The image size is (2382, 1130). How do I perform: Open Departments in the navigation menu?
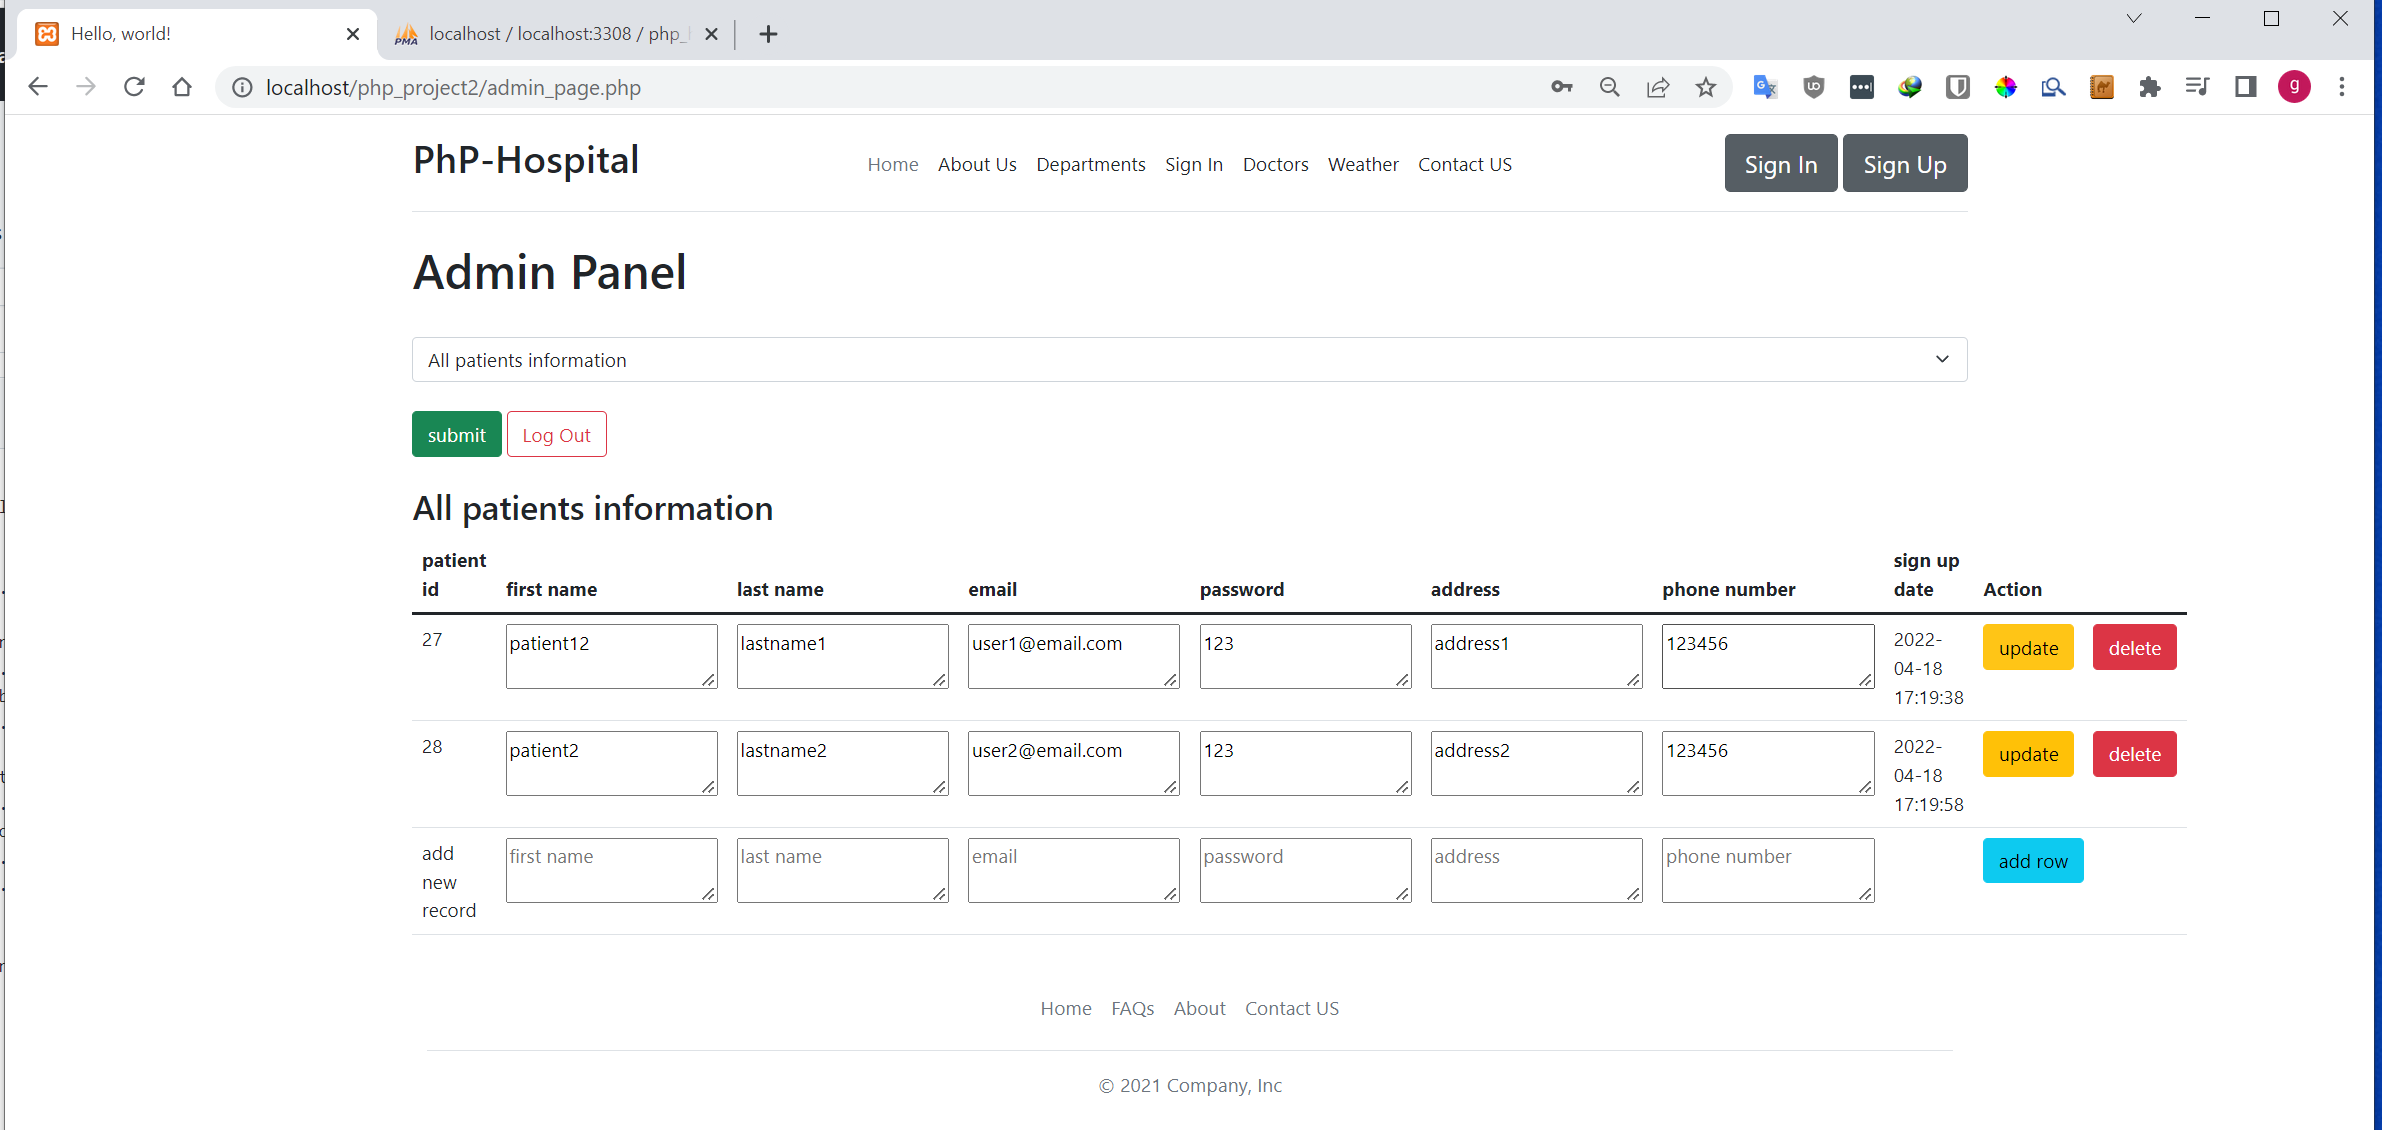(1091, 164)
